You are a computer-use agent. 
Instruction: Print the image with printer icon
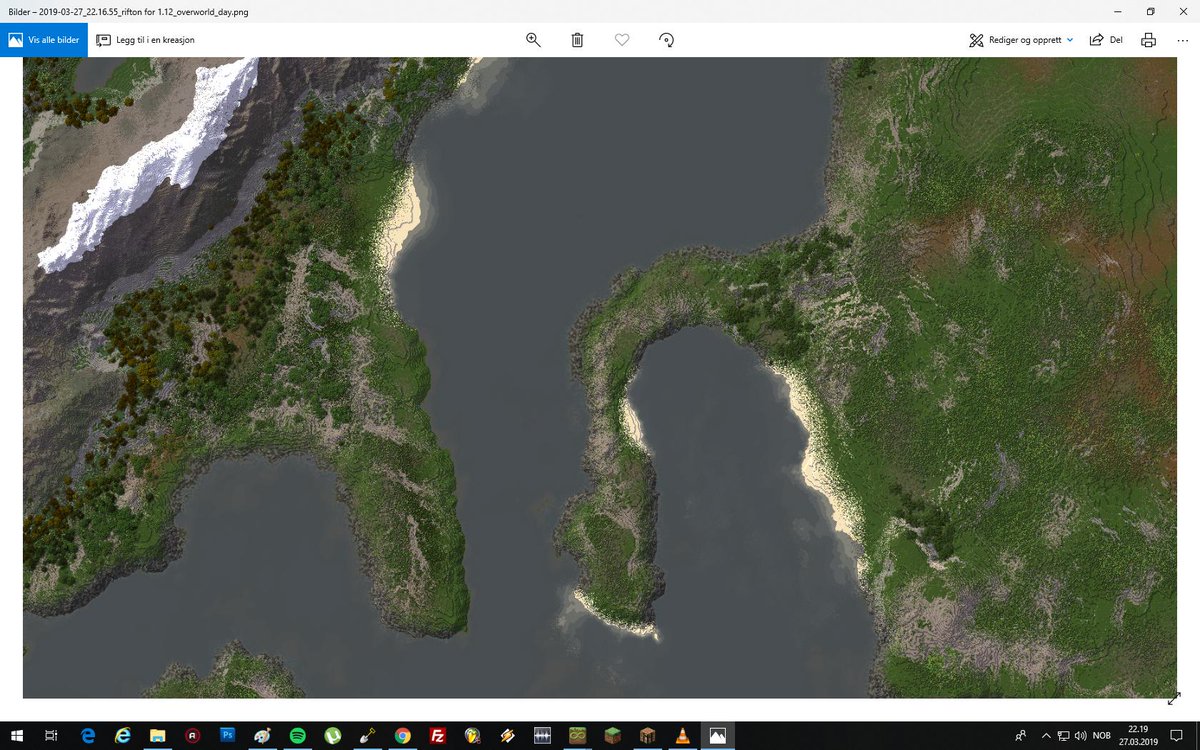1148,40
